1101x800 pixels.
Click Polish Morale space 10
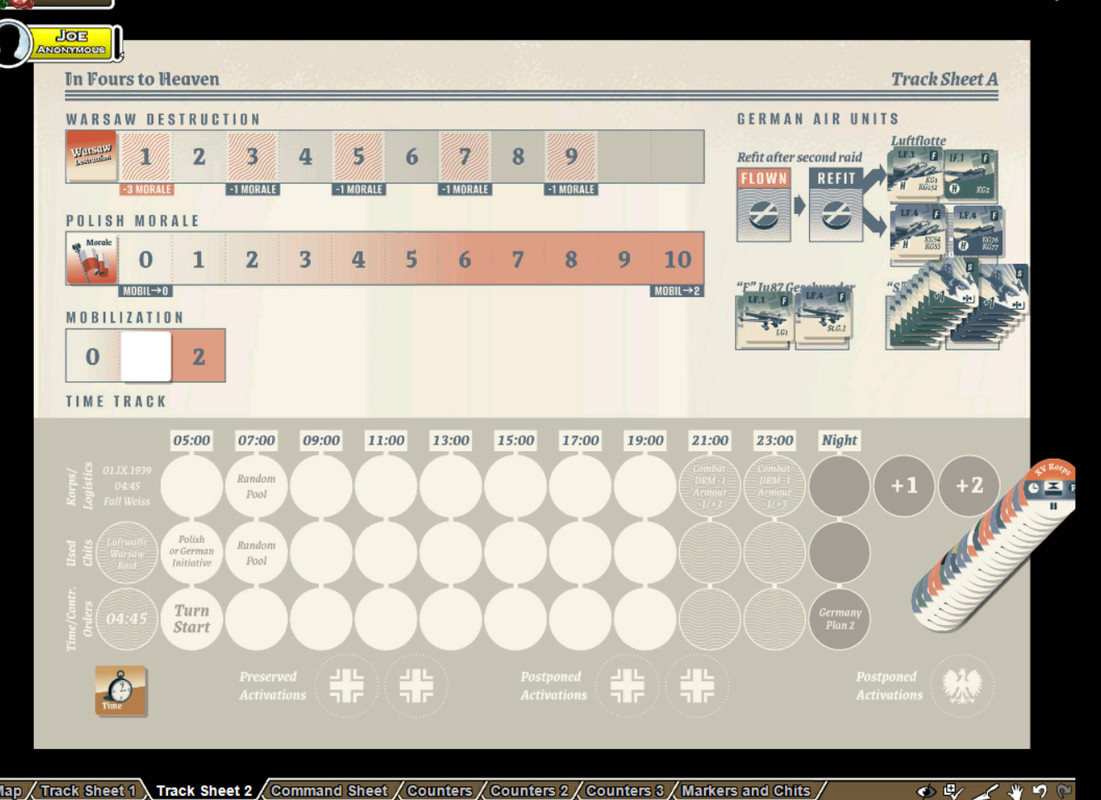pos(678,258)
